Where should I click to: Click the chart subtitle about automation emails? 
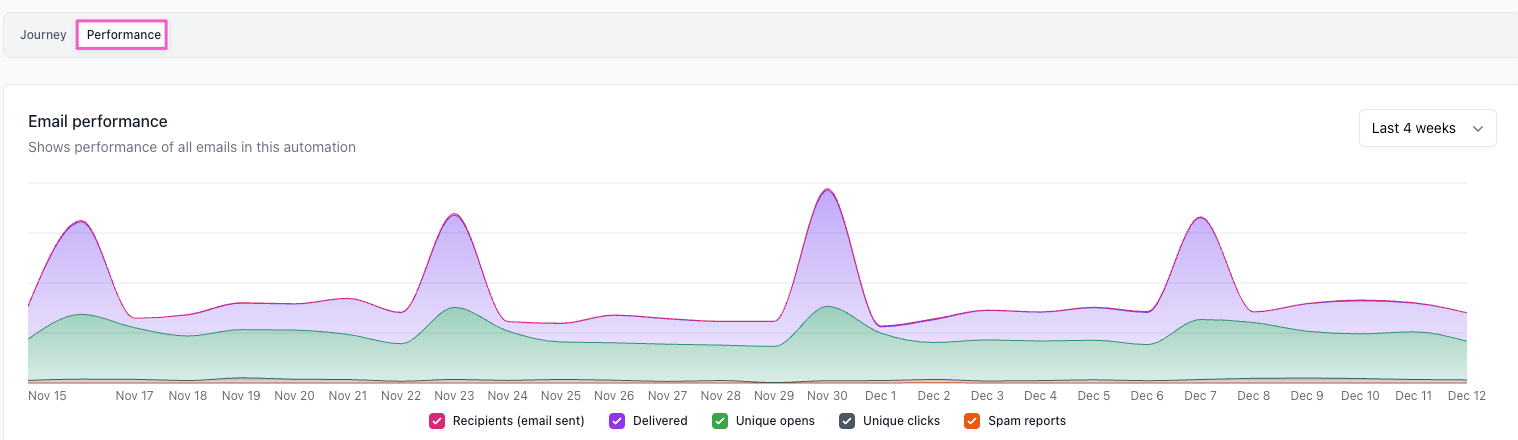click(x=192, y=147)
